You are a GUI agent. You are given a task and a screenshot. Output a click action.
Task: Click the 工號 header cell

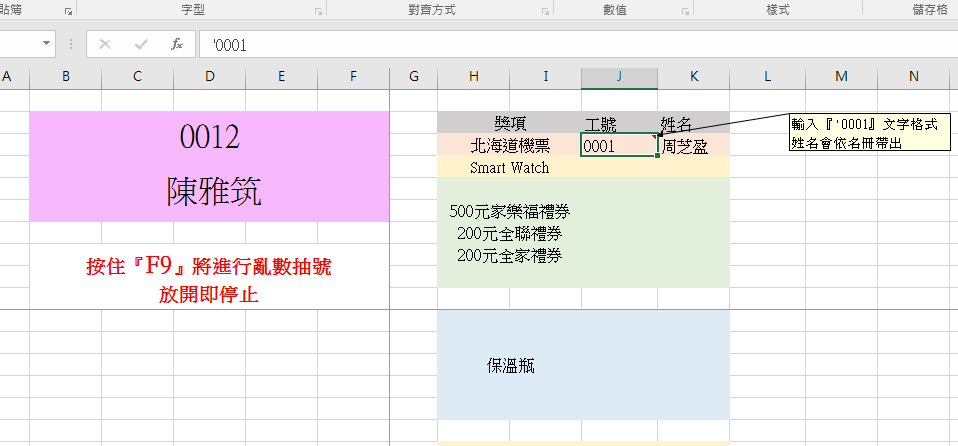(x=620, y=123)
